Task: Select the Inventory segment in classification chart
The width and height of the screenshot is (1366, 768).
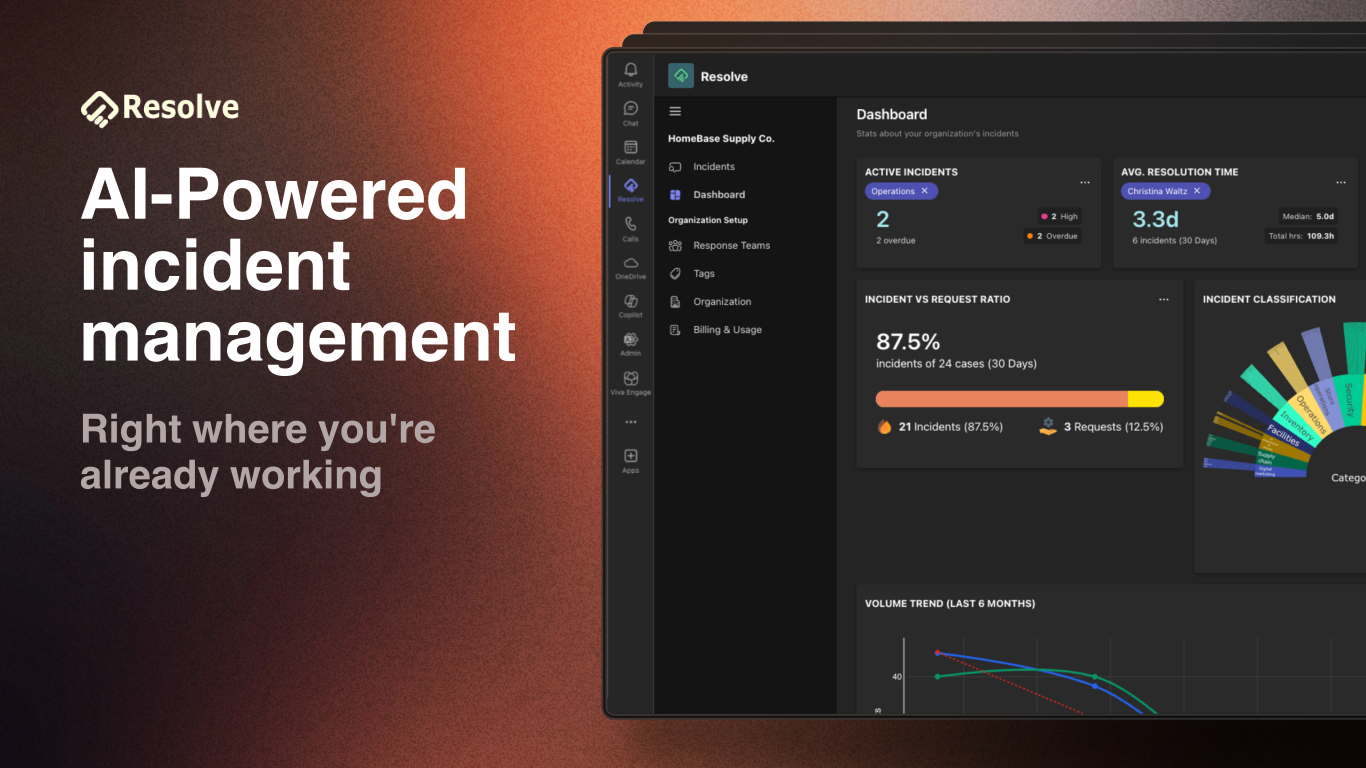Action: tap(1296, 424)
